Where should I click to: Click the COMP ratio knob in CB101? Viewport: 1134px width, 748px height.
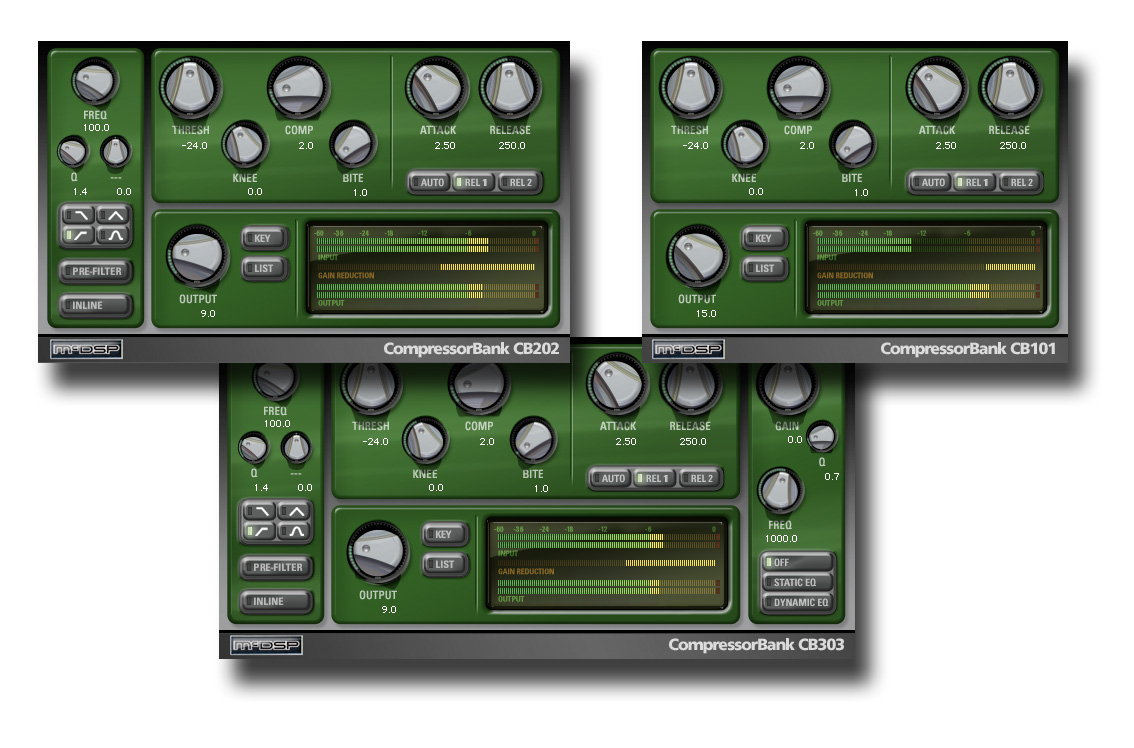click(x=798, y=88)
